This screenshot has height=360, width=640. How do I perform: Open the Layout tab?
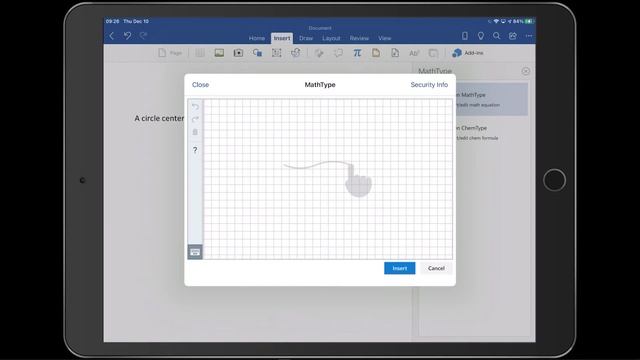331,38
